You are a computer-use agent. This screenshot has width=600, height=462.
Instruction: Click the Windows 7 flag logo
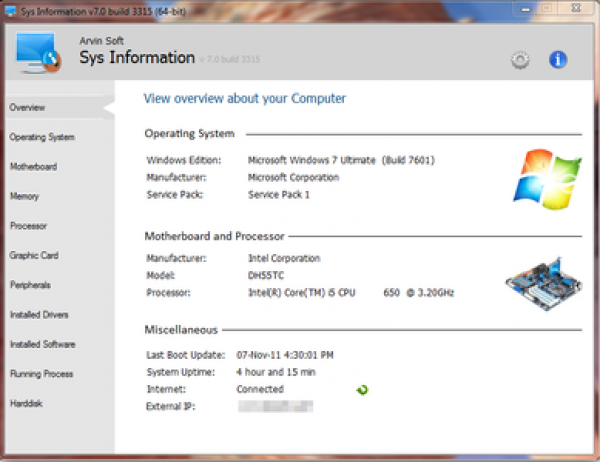click(x=547, y=179)
